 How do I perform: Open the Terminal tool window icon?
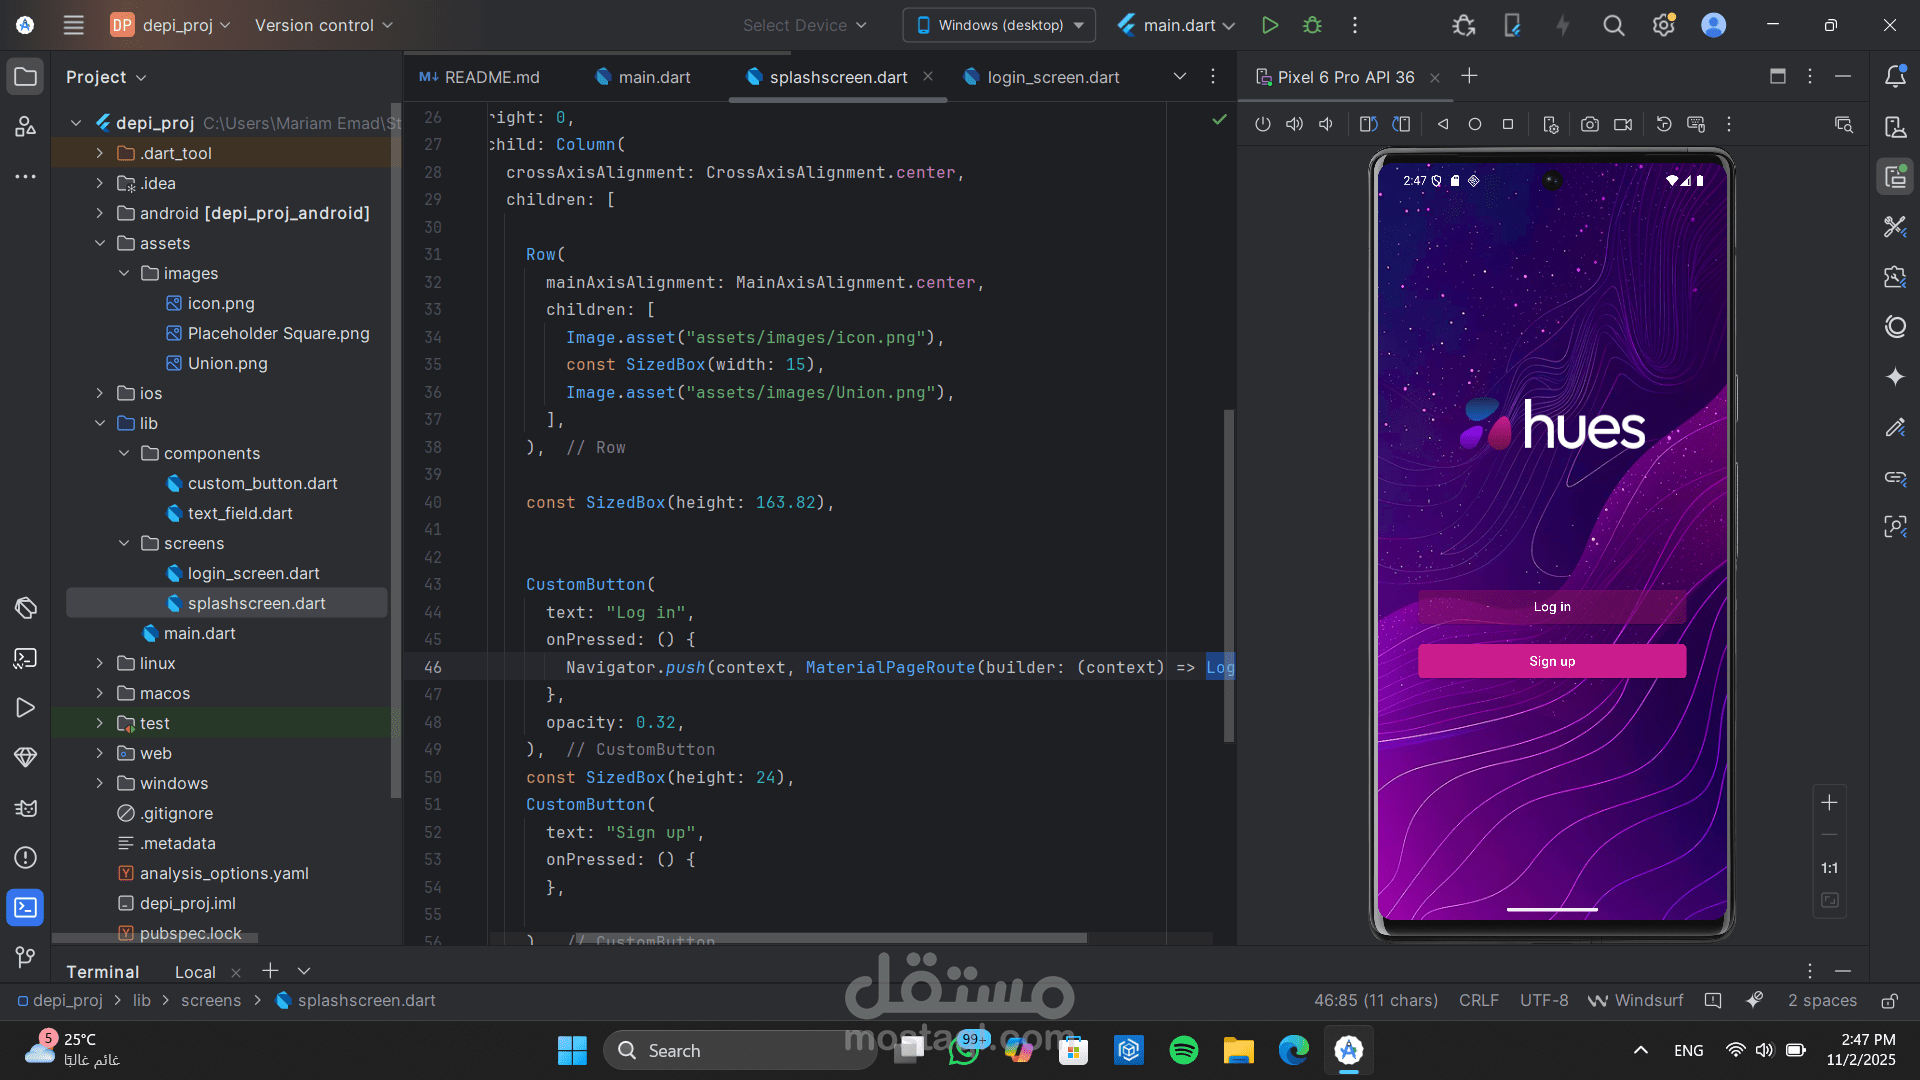tap(26, 907)
